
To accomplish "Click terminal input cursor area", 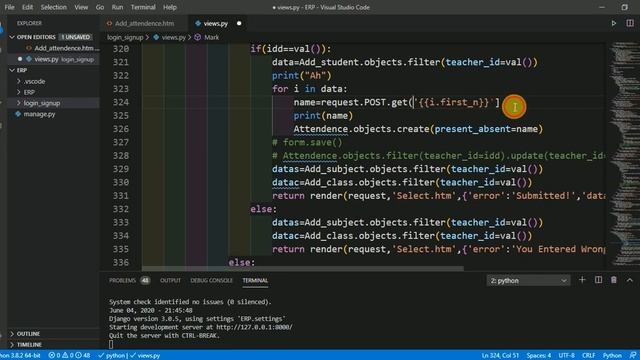I will tap(111, 344).
